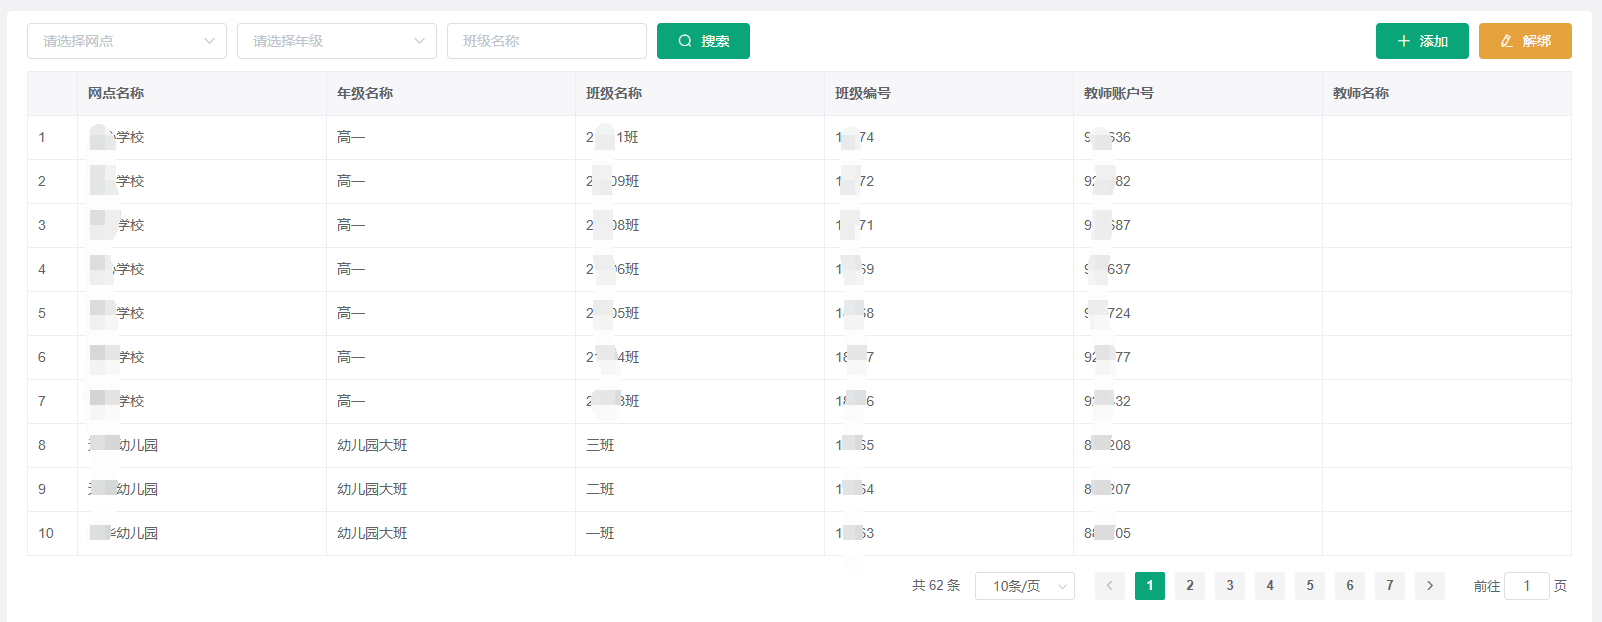
Task: Select page 4 in pagination
Action: click(x=1270, y=586)
